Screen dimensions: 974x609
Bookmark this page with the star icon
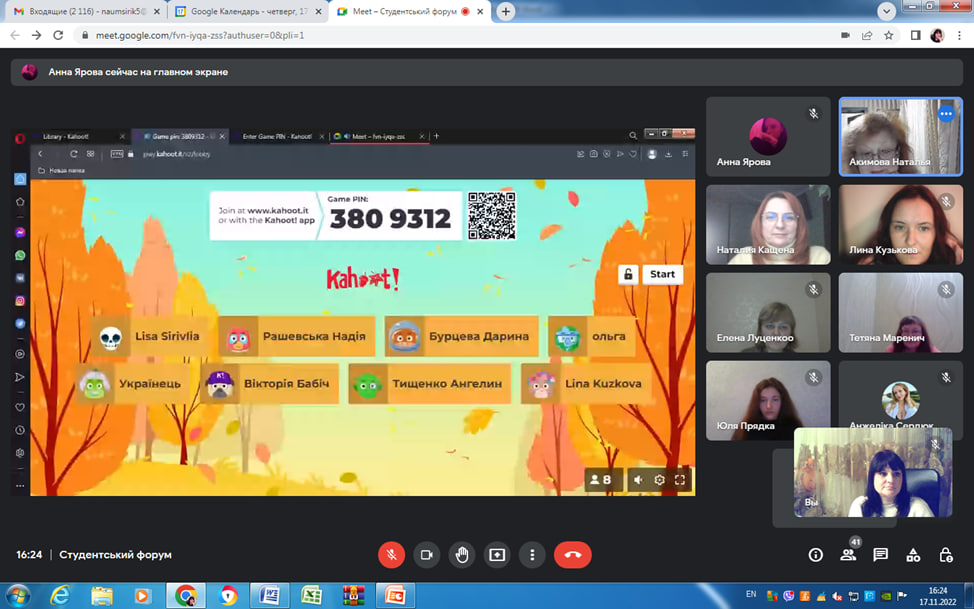click(x=889, y=35)
